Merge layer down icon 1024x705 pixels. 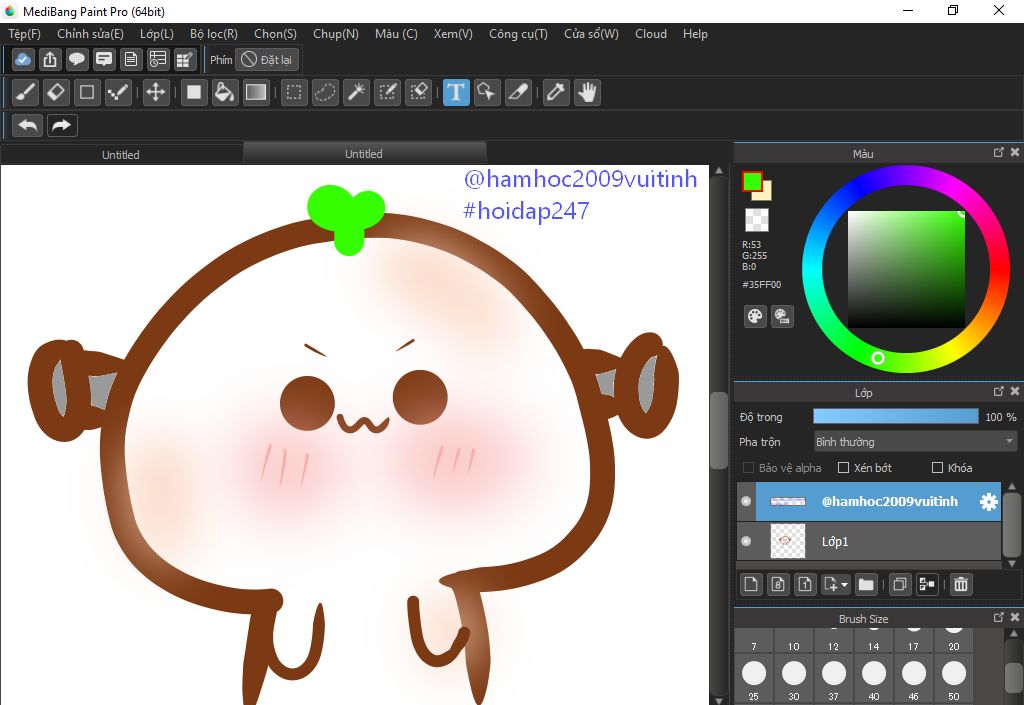(x=927, y=584)
